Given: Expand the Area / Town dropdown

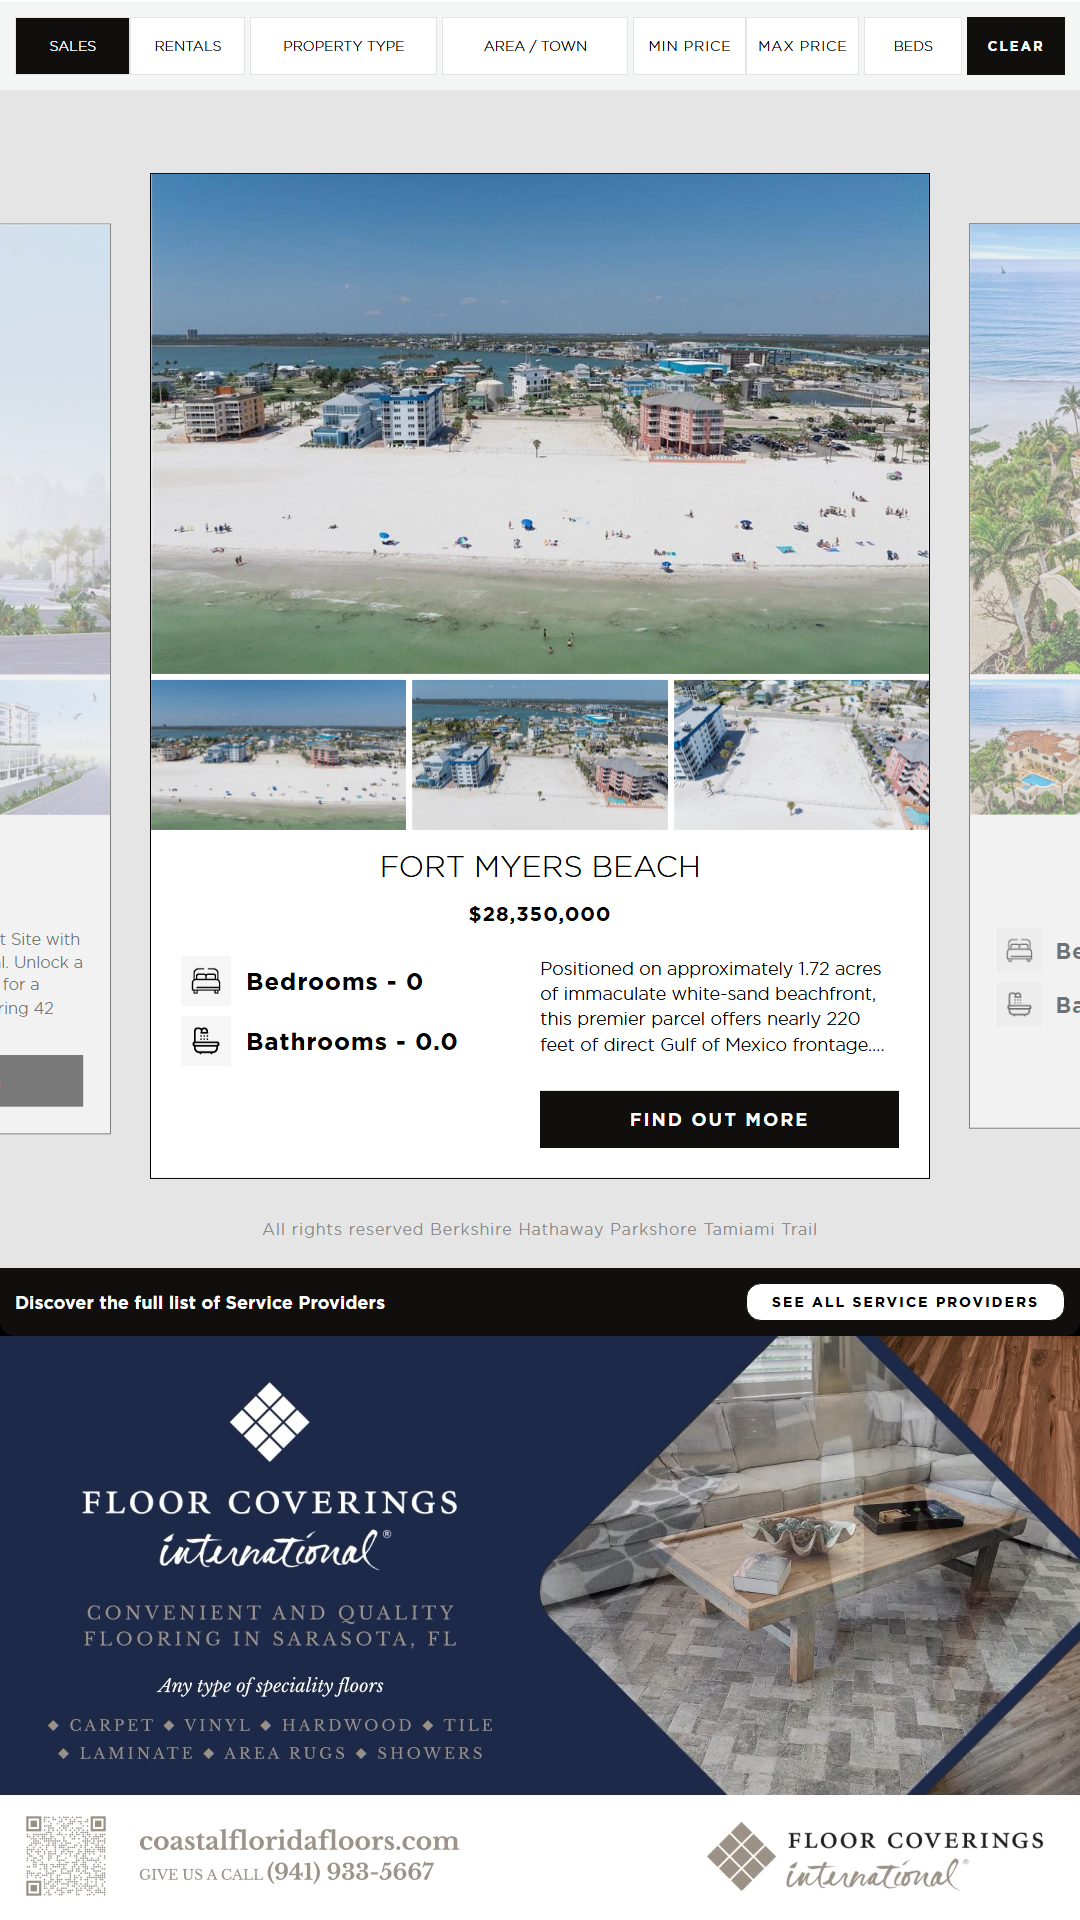Looking at the screenshot, I should pos(535,46).
